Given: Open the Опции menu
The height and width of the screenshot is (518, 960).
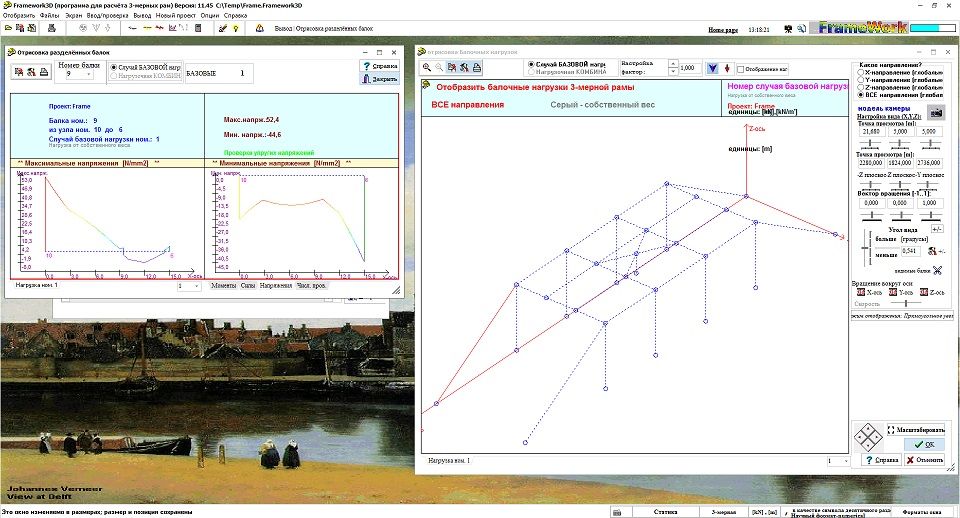Looking at the screenshot, I should pyautogui.click(x=209, y=15).
